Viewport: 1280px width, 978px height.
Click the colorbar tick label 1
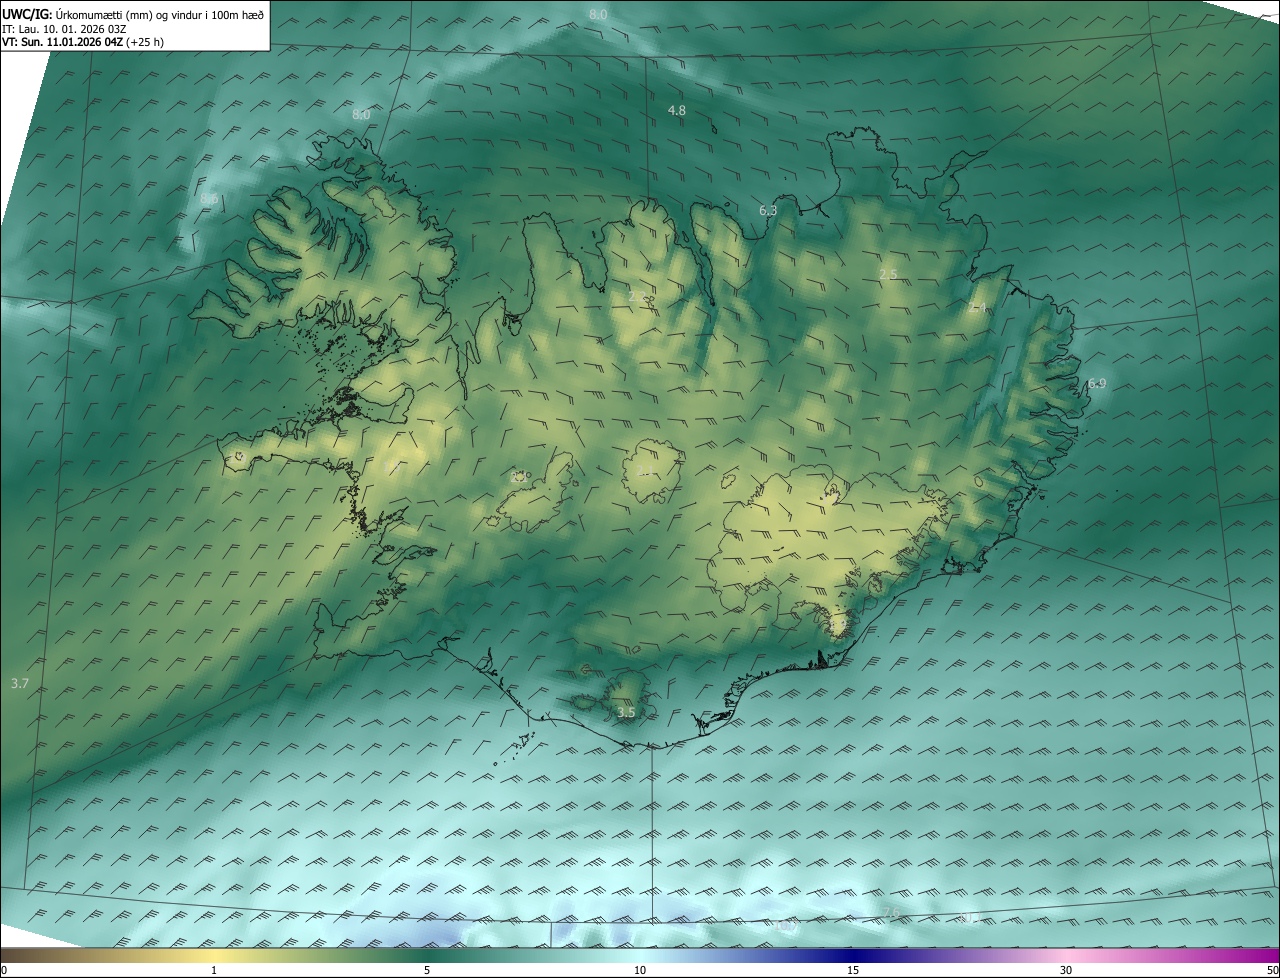(214, 970)
